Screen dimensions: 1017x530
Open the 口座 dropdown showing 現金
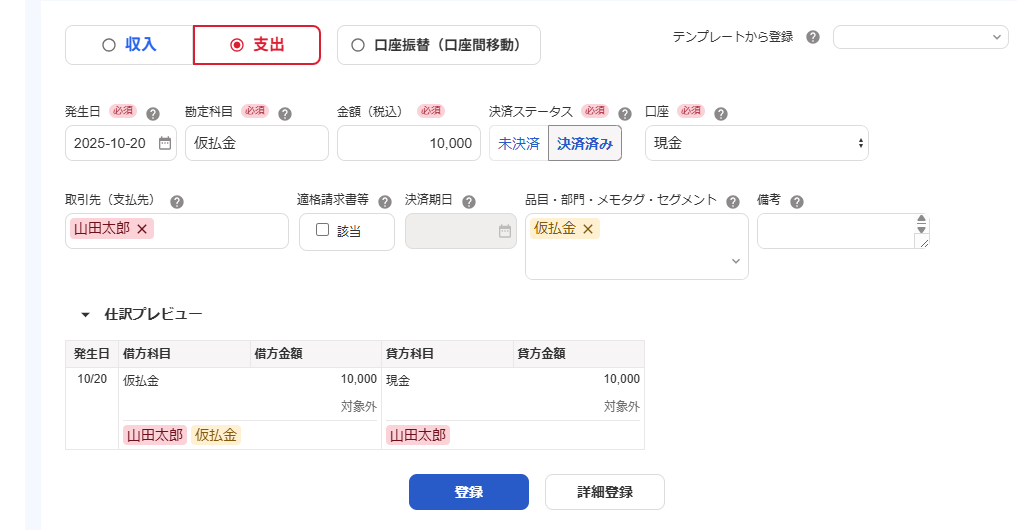756,144
